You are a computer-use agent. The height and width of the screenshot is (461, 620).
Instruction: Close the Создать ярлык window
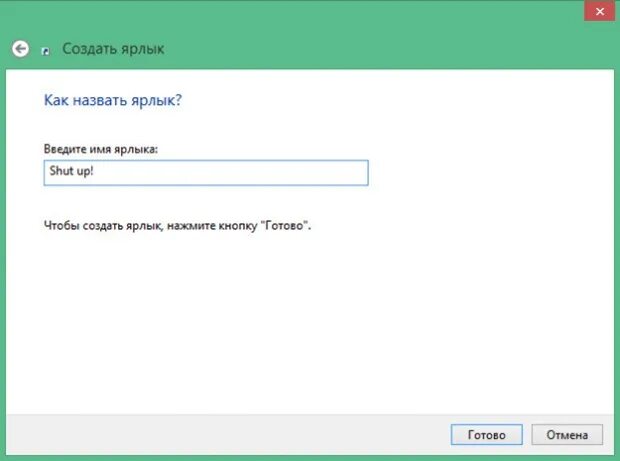coord(599,11)
